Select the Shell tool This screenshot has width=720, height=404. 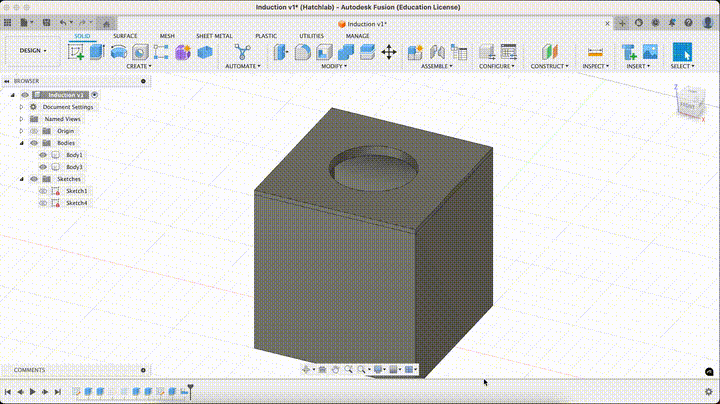324,52
